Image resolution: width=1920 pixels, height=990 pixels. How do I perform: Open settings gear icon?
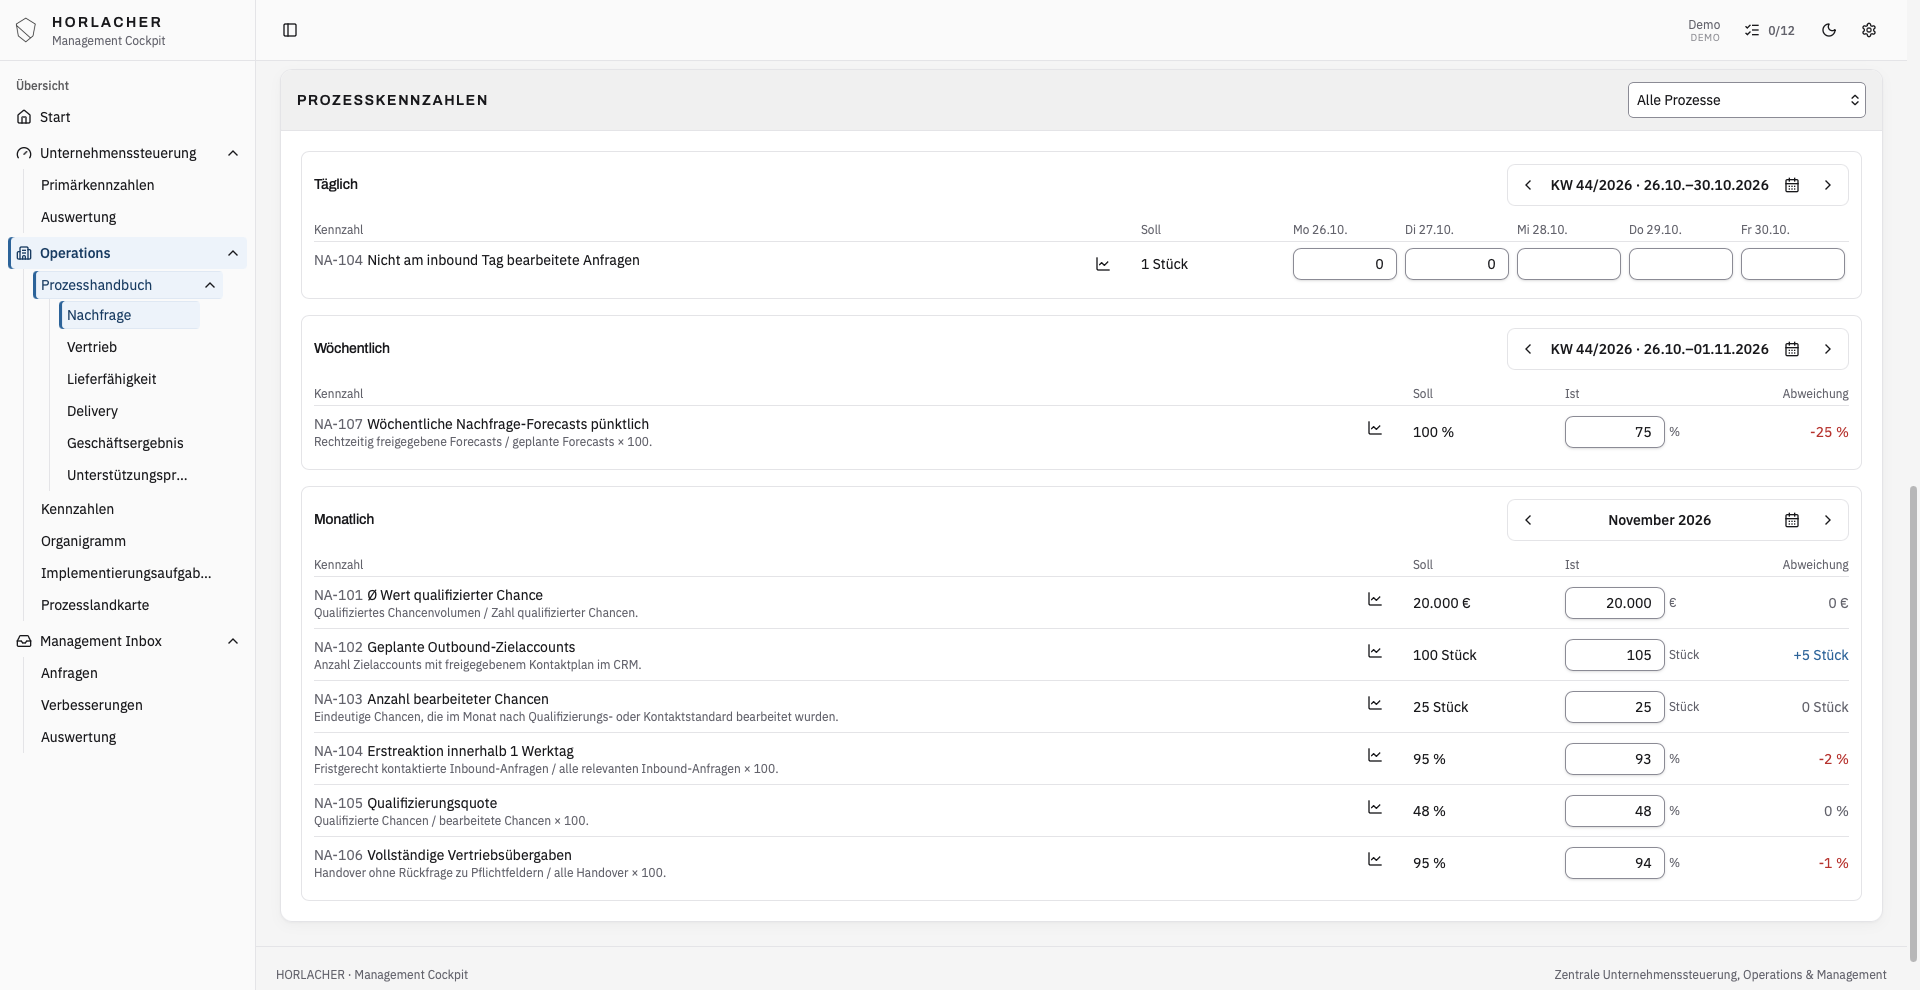pos(1869,30)
